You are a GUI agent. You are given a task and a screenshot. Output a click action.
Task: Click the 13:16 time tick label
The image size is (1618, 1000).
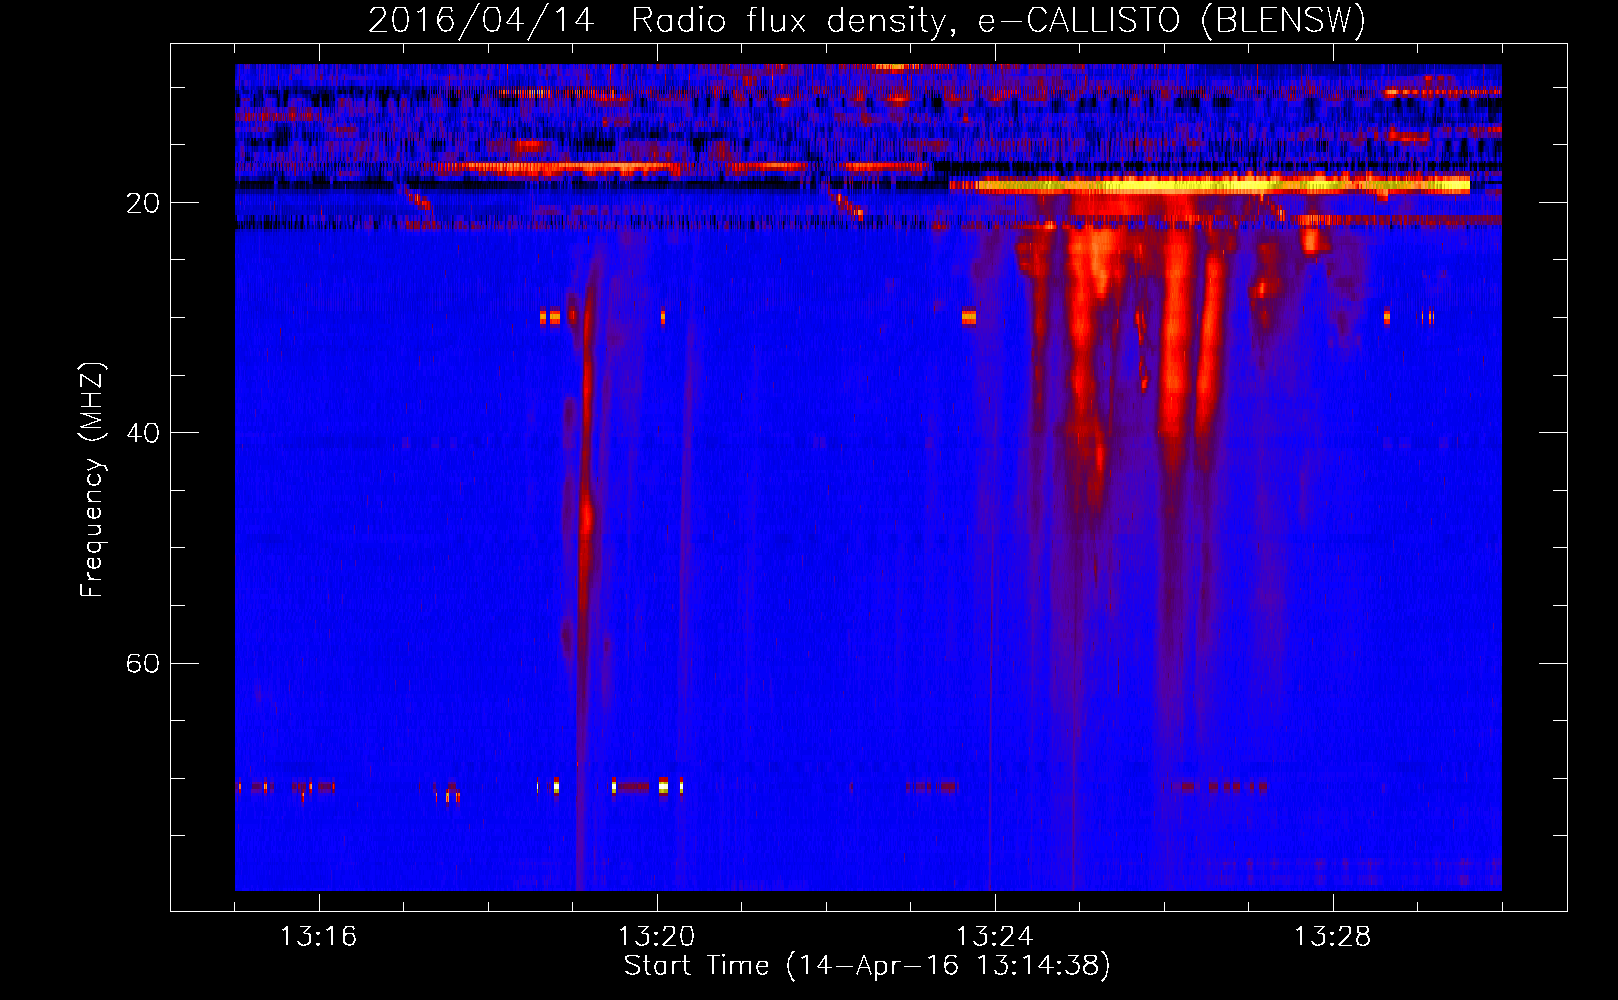pyautogui.click(x=319, y=937)
